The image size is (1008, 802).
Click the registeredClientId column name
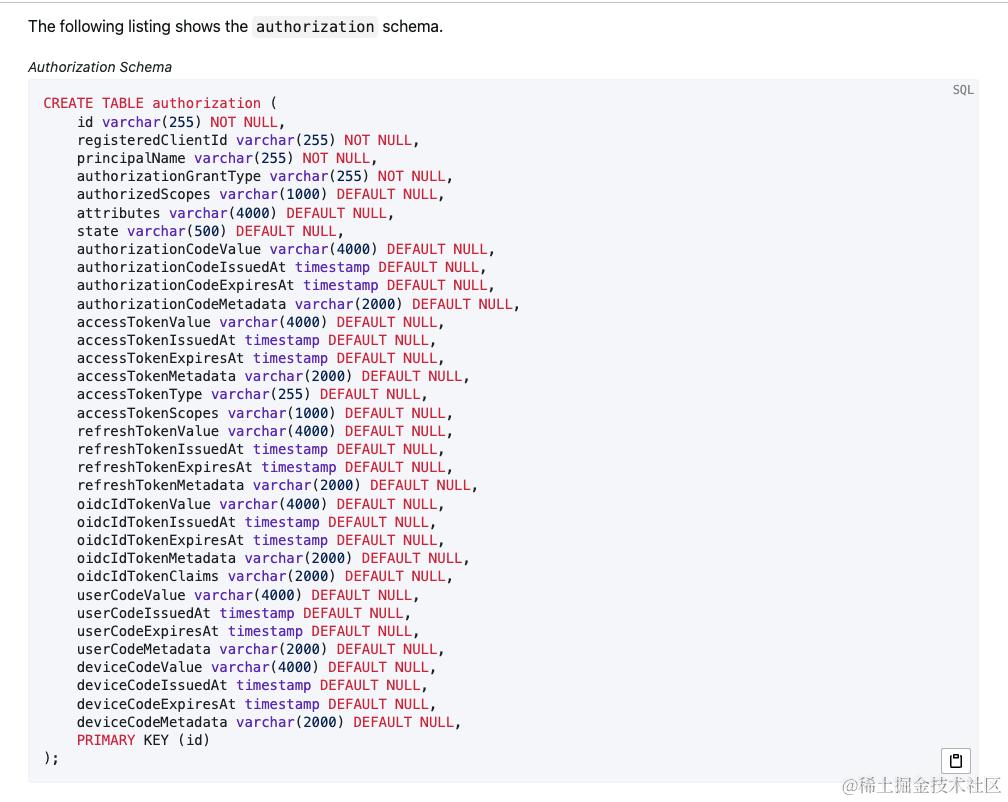(x=152, y=140)
